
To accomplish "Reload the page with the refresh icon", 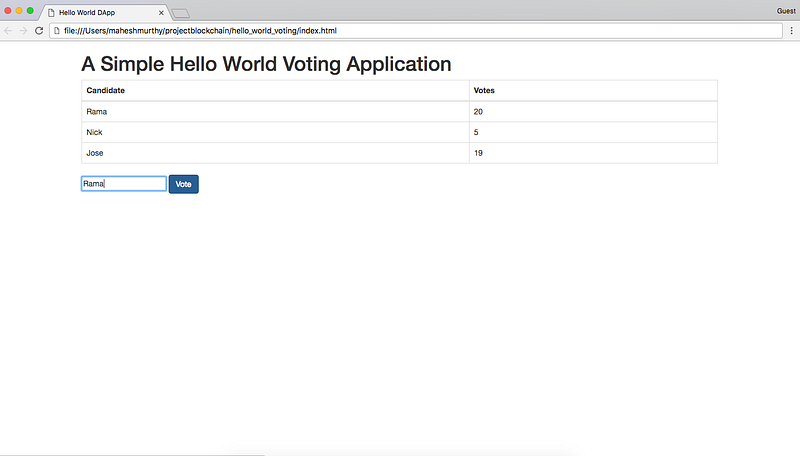I will (39, 31).
